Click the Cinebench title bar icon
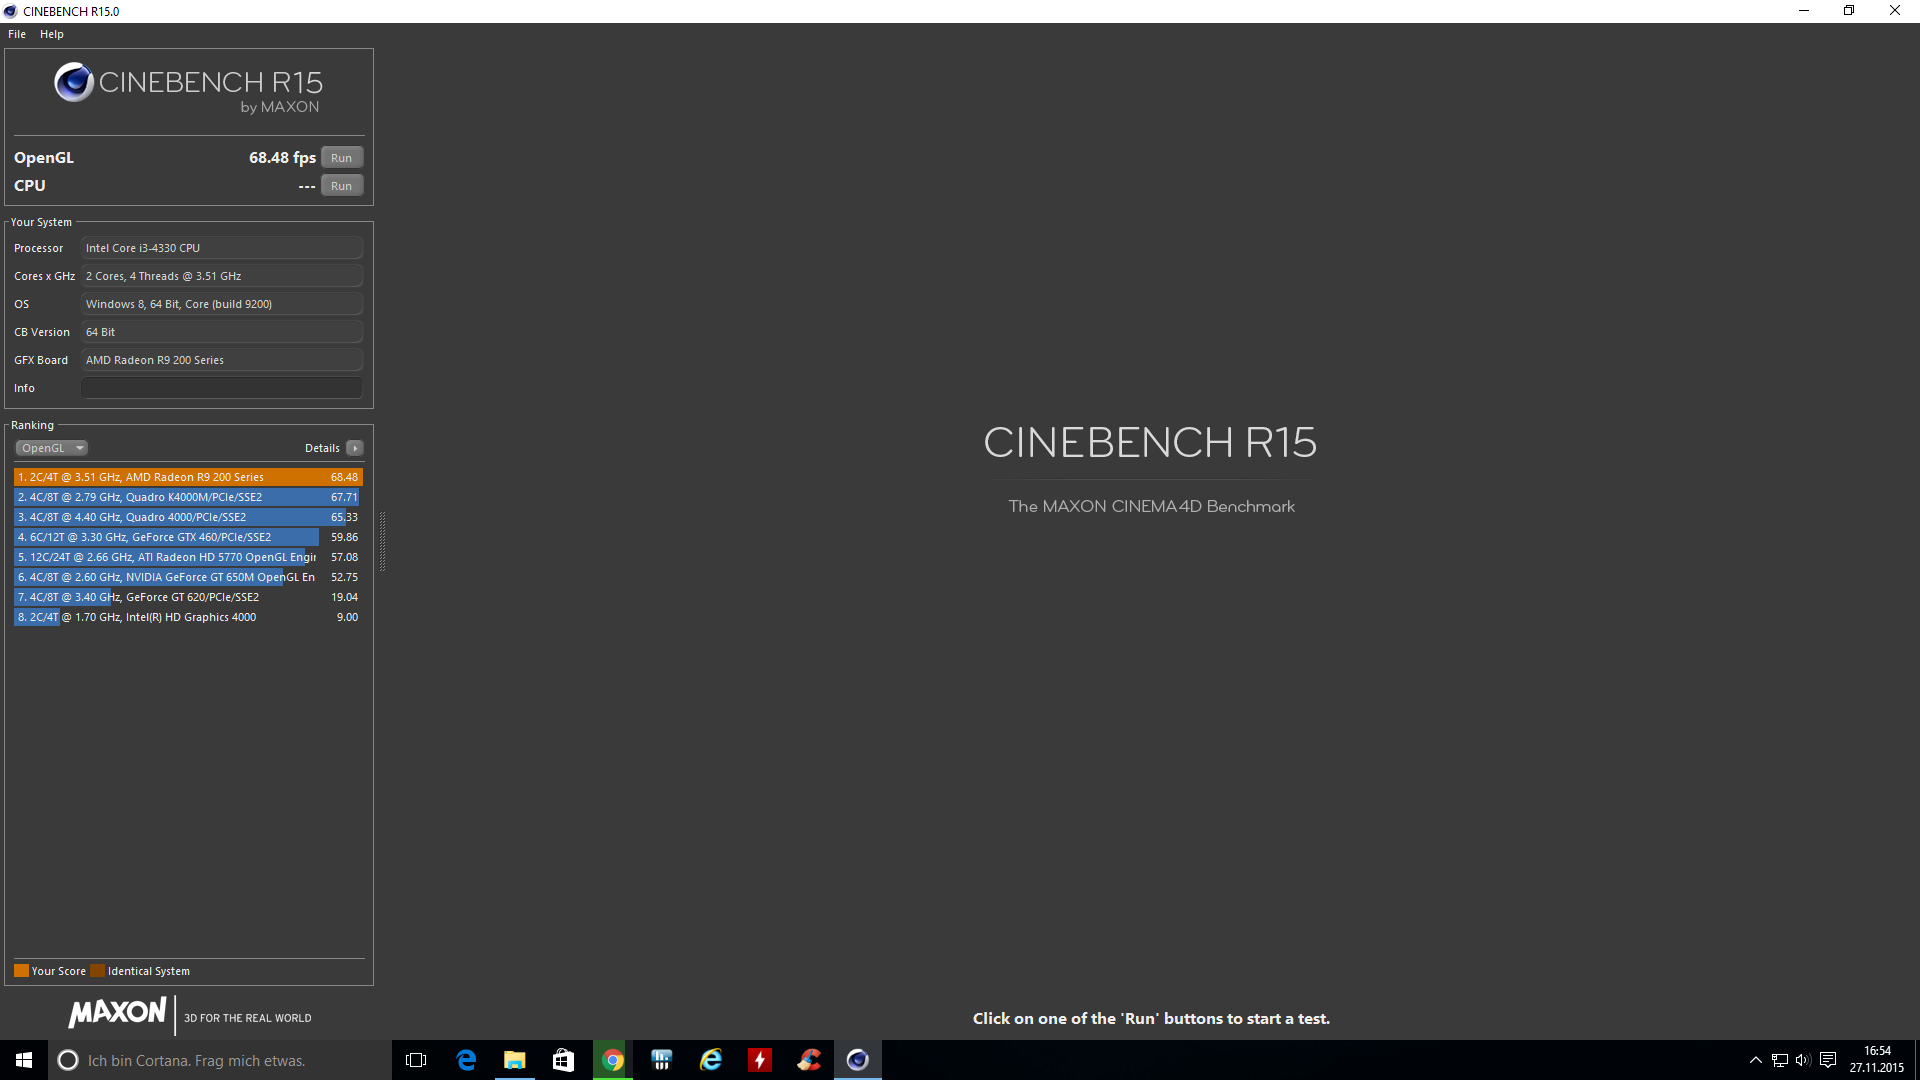The height and width of the screenshot is (1080, 1920). click(x=10, y=11)
